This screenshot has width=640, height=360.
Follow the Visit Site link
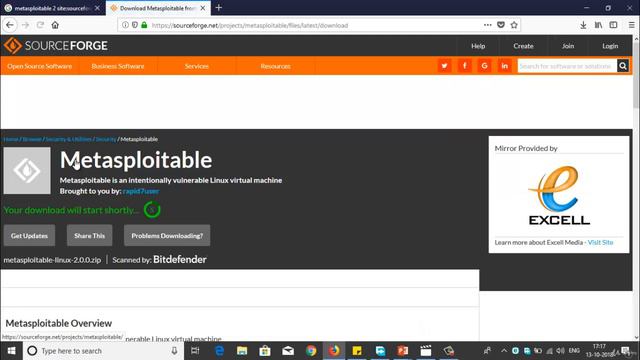pyautogui.click(x=600, y=242)
